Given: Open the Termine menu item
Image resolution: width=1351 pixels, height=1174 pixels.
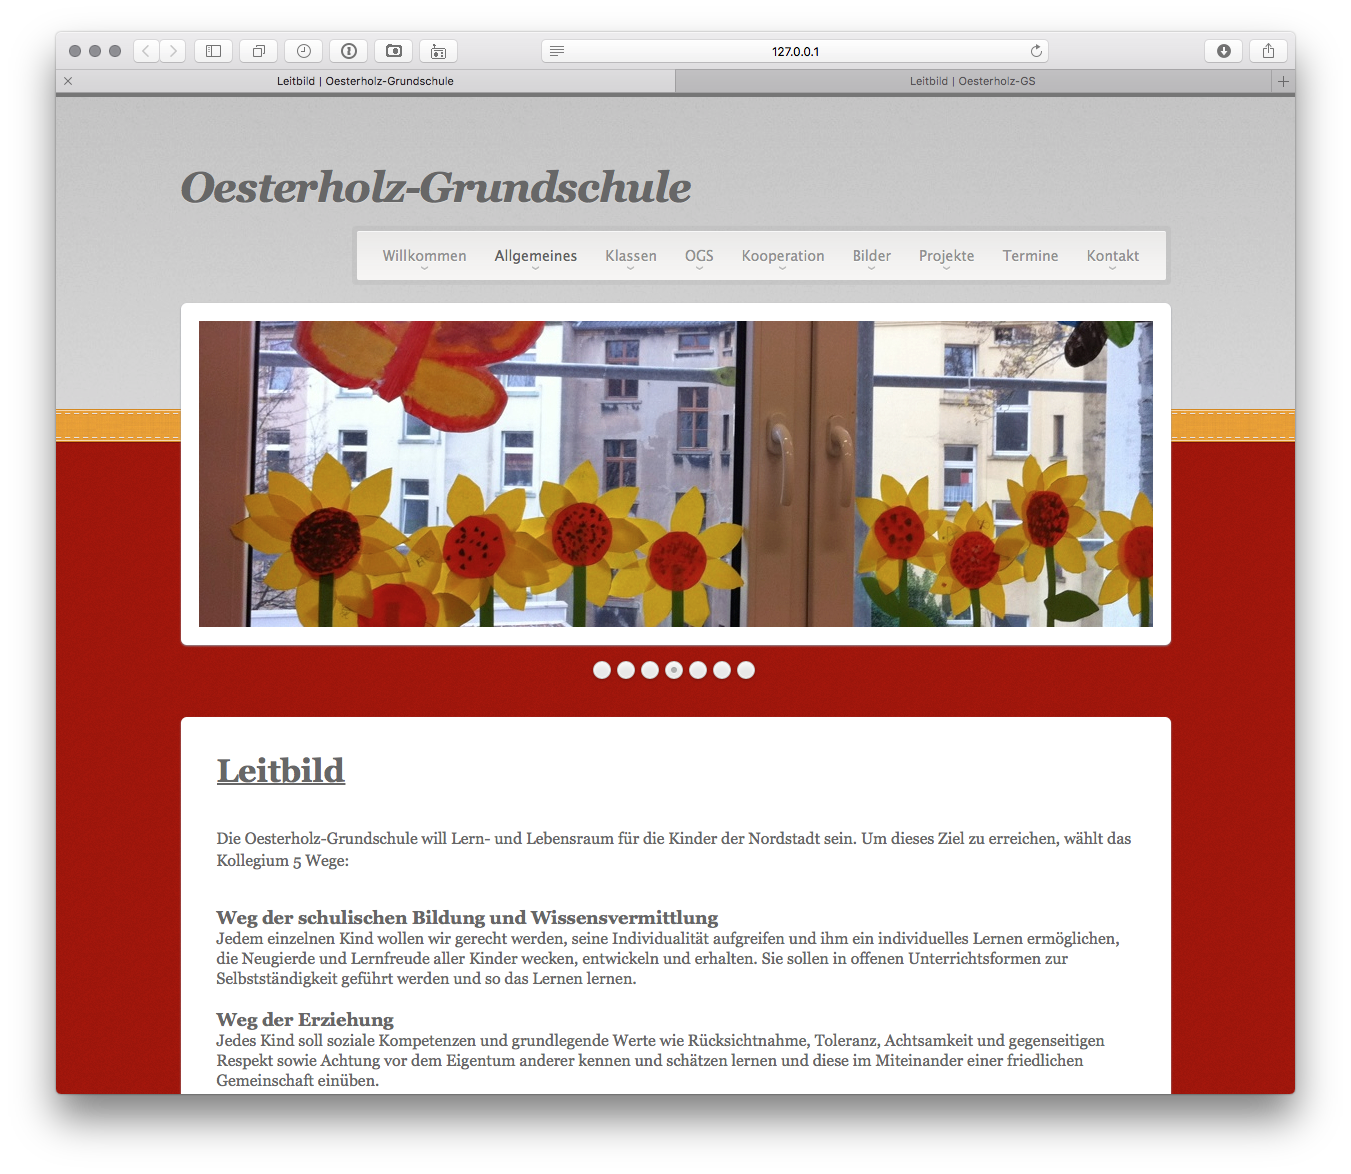Looking at the screenshot, I should point(1030,256).
